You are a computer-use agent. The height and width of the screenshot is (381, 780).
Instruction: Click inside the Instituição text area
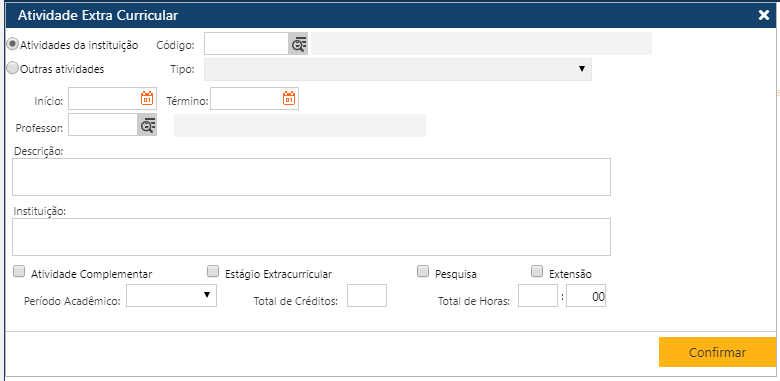click(311, 237)
